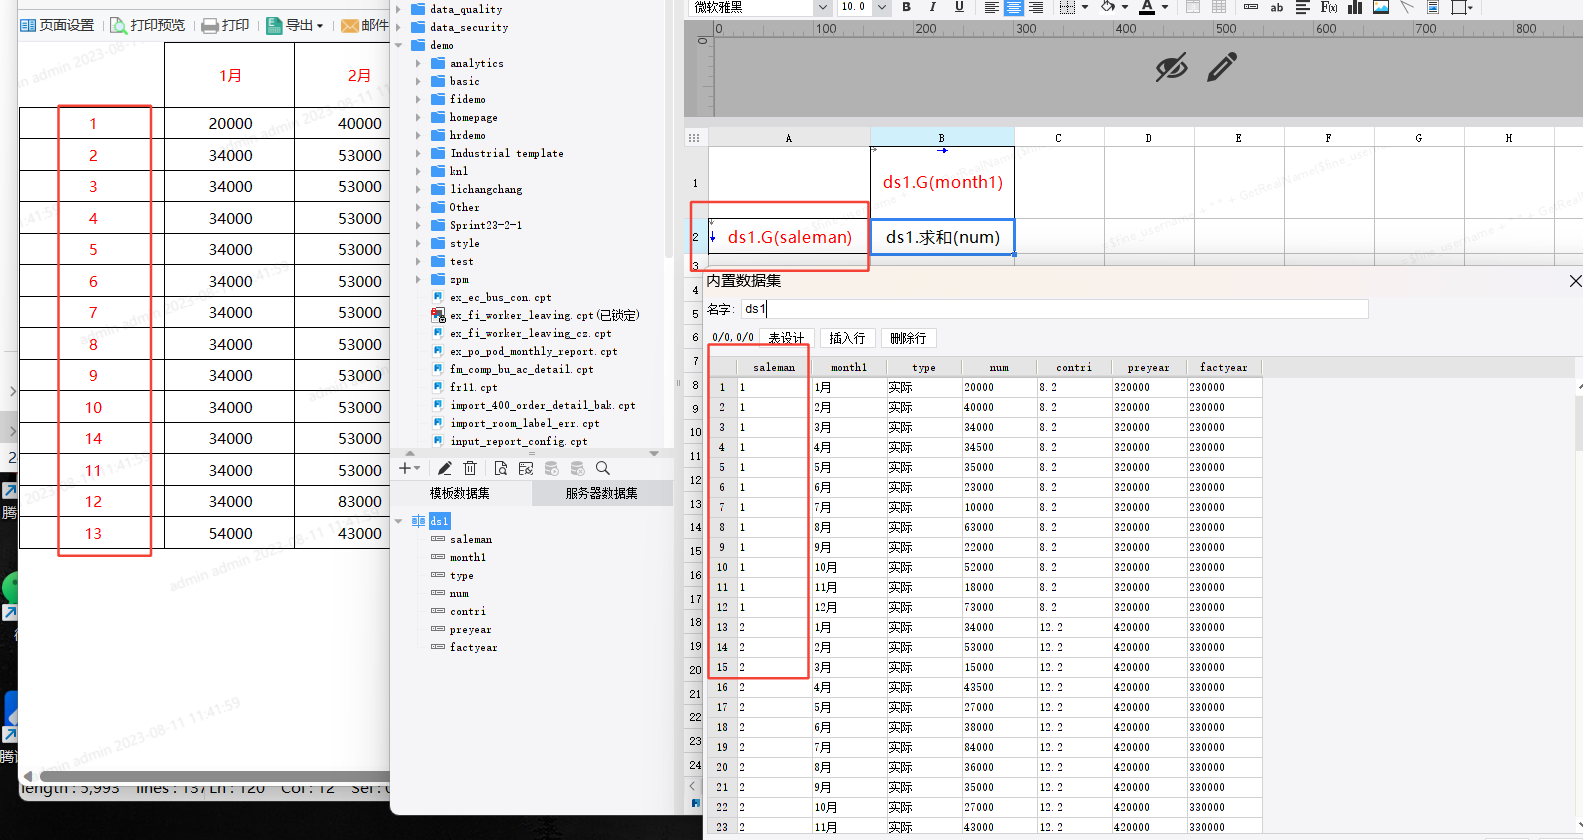Toggle italic formatting in designer toolbar
This screenshot has height=840, width=1583.
pos(932,7)
